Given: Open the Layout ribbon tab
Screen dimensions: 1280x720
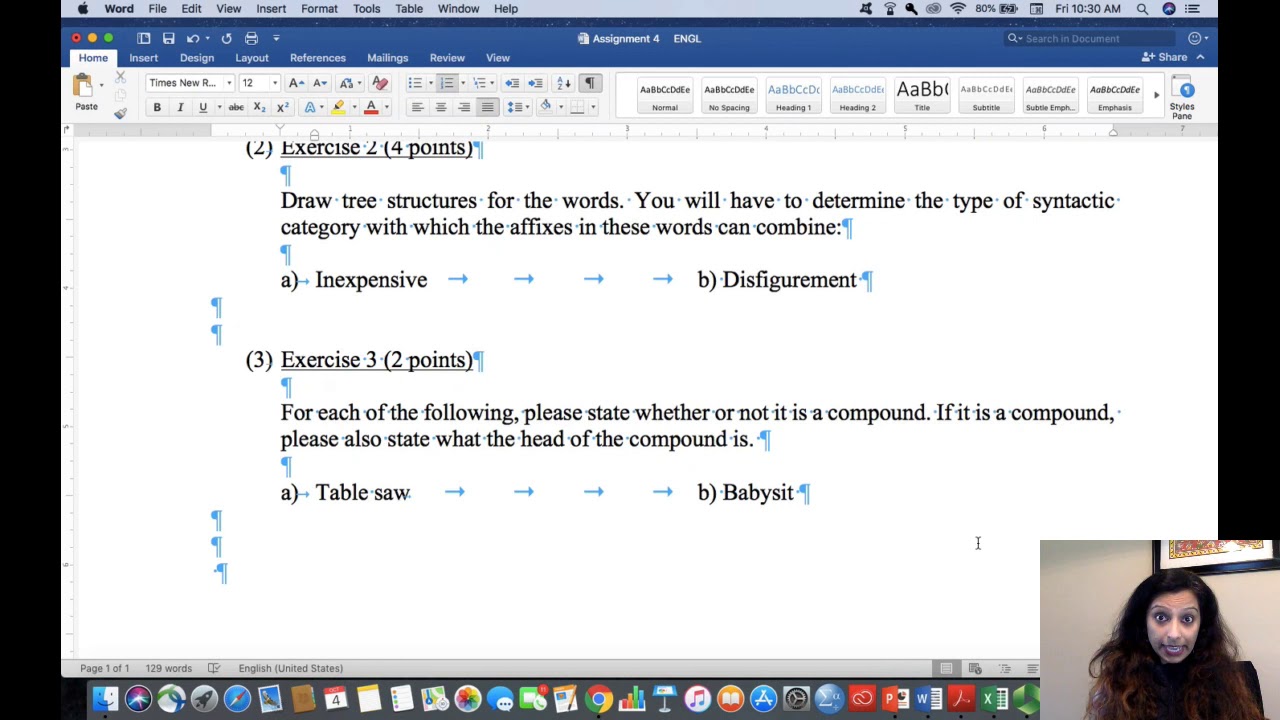Looking at the screenshot, I should coord(252,58).
